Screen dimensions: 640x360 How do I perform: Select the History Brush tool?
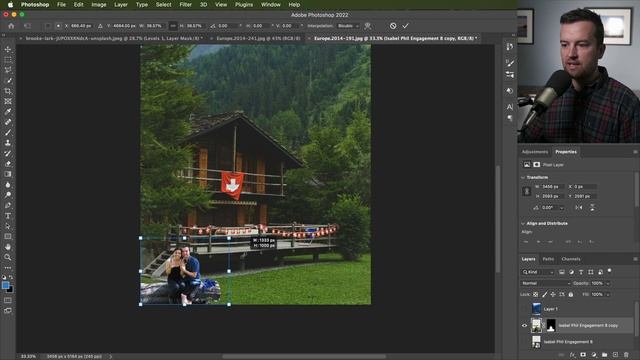(x=8, y=153)
